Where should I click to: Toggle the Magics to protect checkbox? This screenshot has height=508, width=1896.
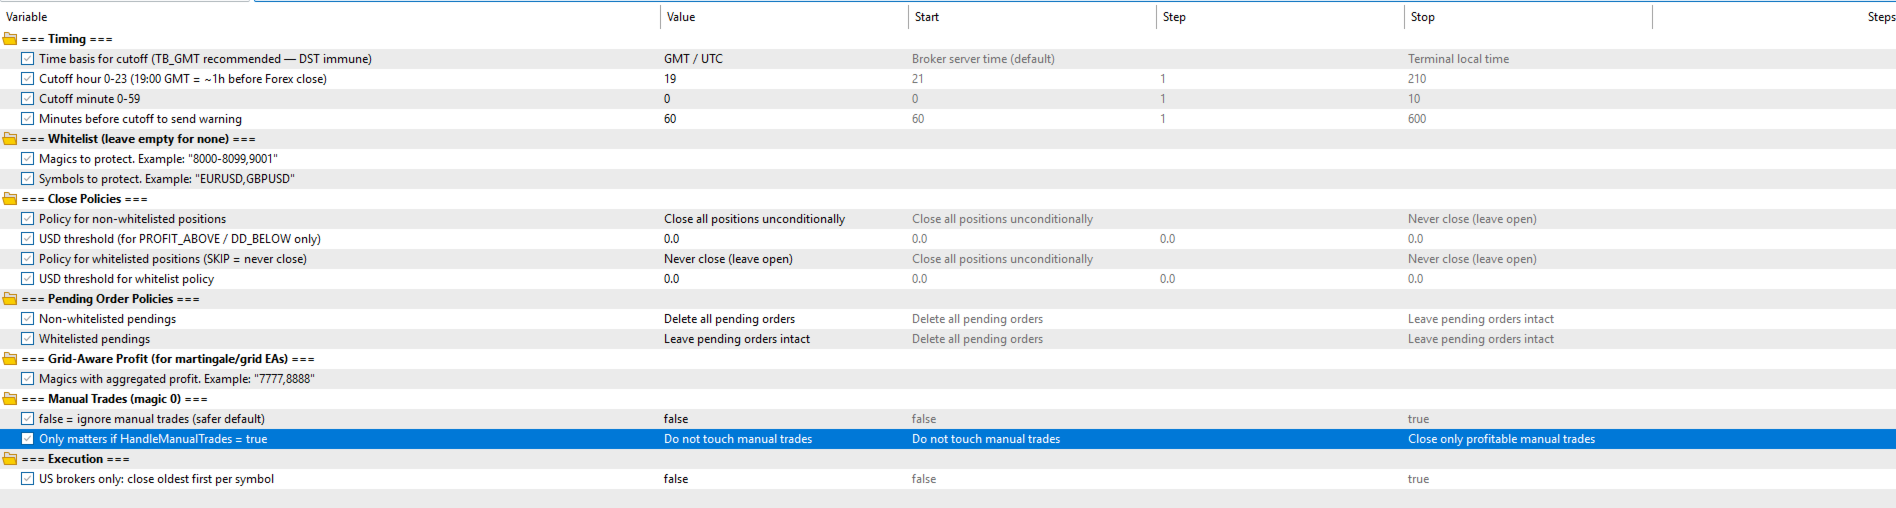pos(28,159)
